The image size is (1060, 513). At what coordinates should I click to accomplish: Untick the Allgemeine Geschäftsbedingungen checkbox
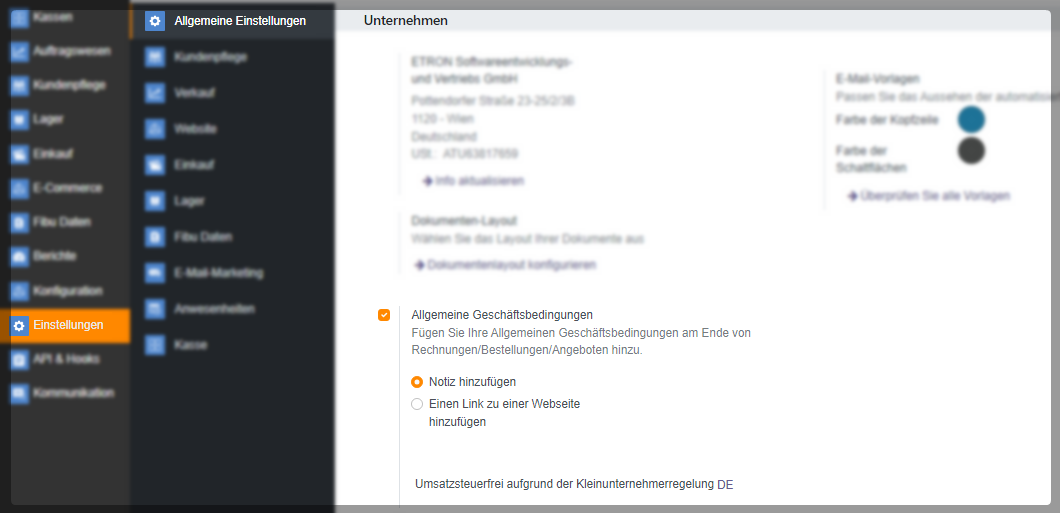tap(384, 315)
